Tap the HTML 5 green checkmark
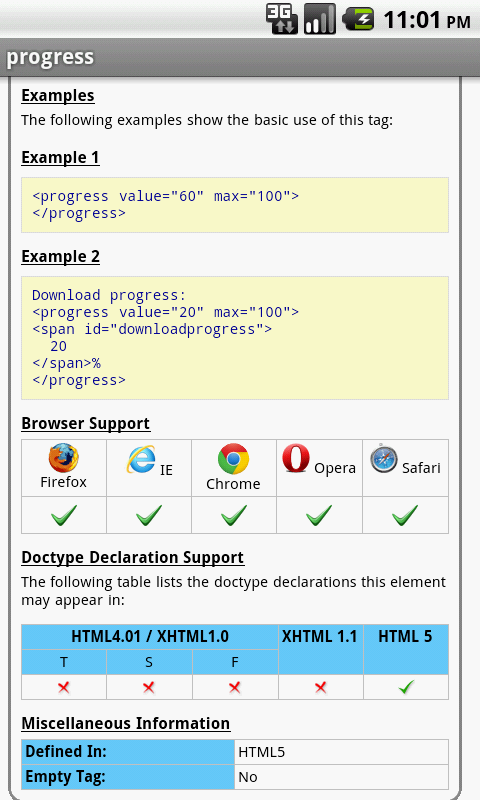 tap(406, 687)
